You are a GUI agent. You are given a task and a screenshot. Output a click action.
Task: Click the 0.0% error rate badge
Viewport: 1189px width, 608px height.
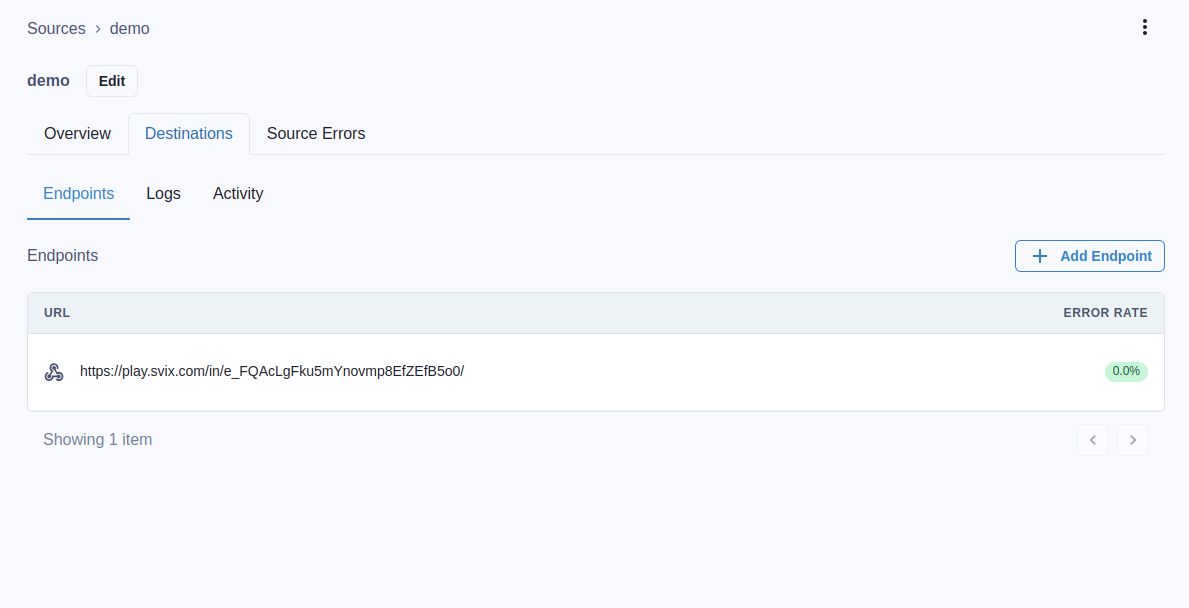click(1126, 371)
